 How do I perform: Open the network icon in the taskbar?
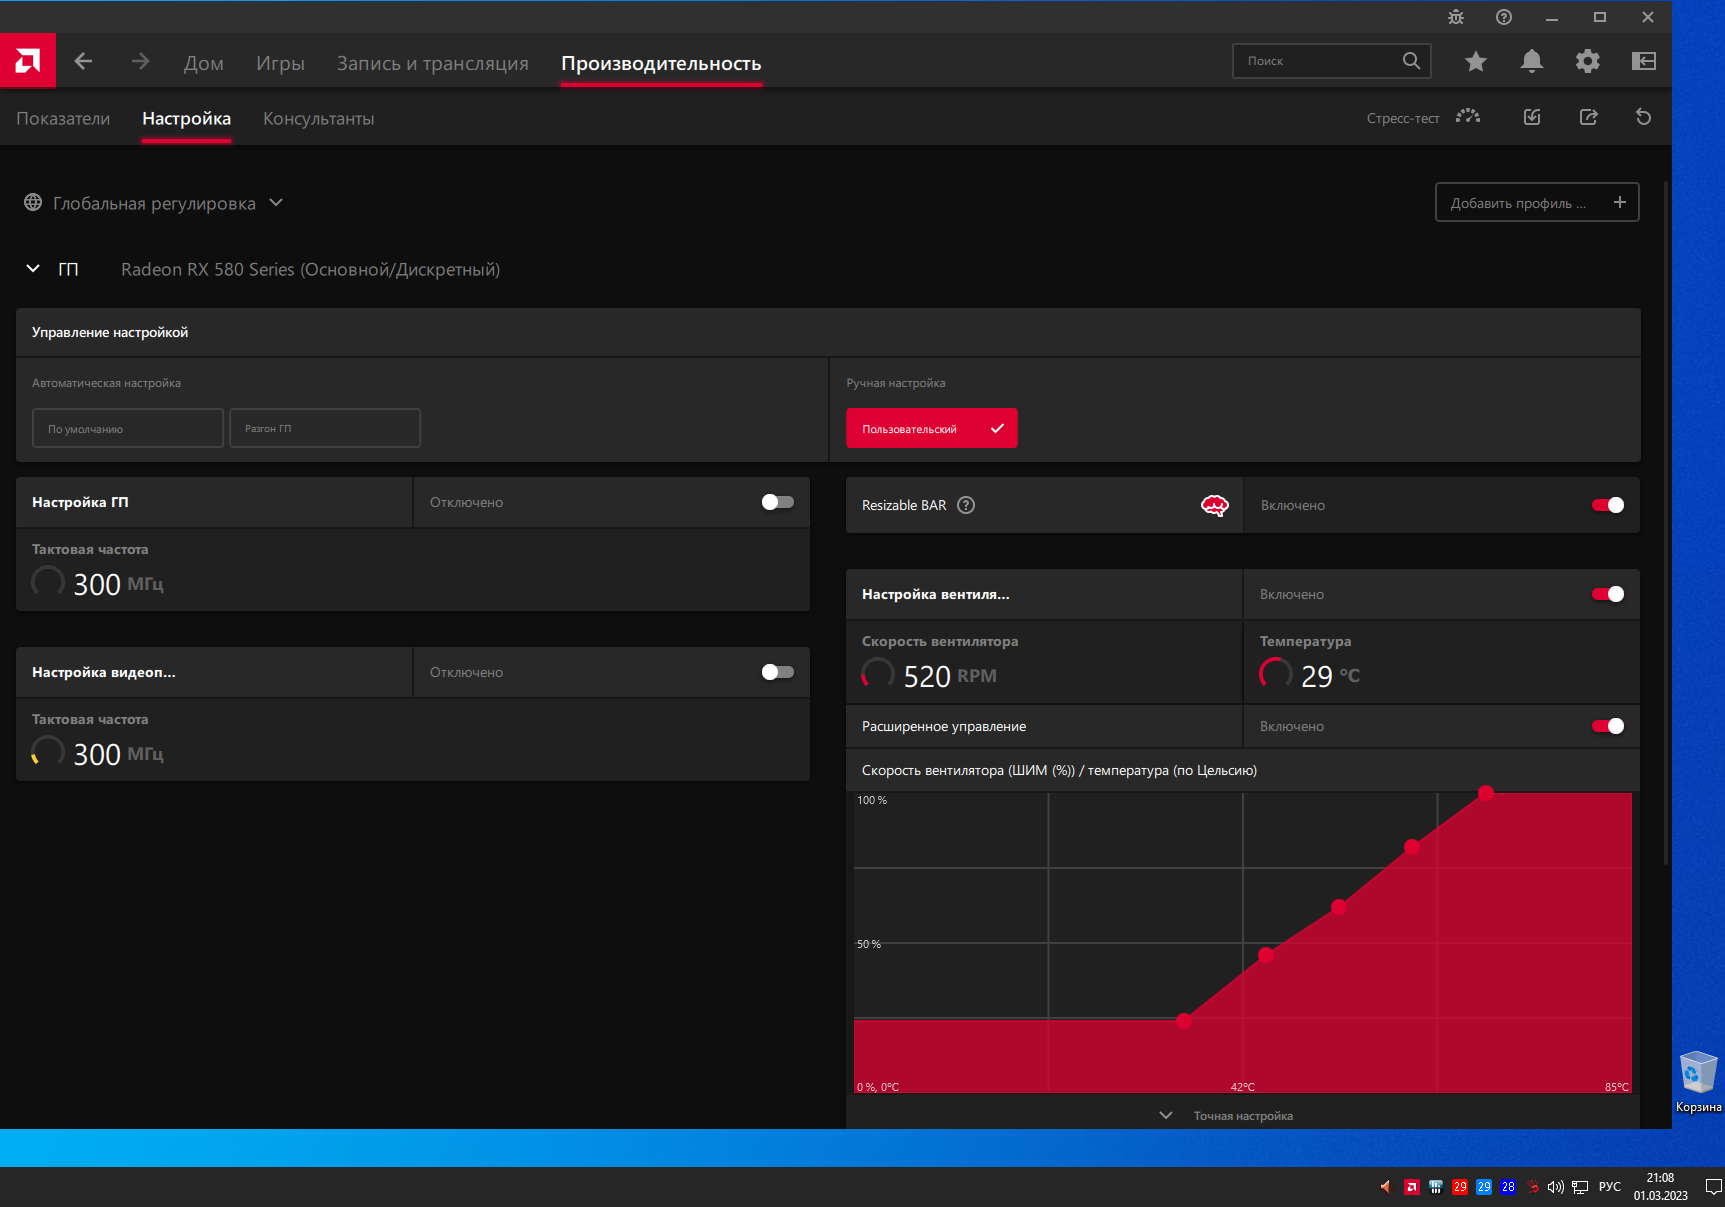coord(1580,1187)
